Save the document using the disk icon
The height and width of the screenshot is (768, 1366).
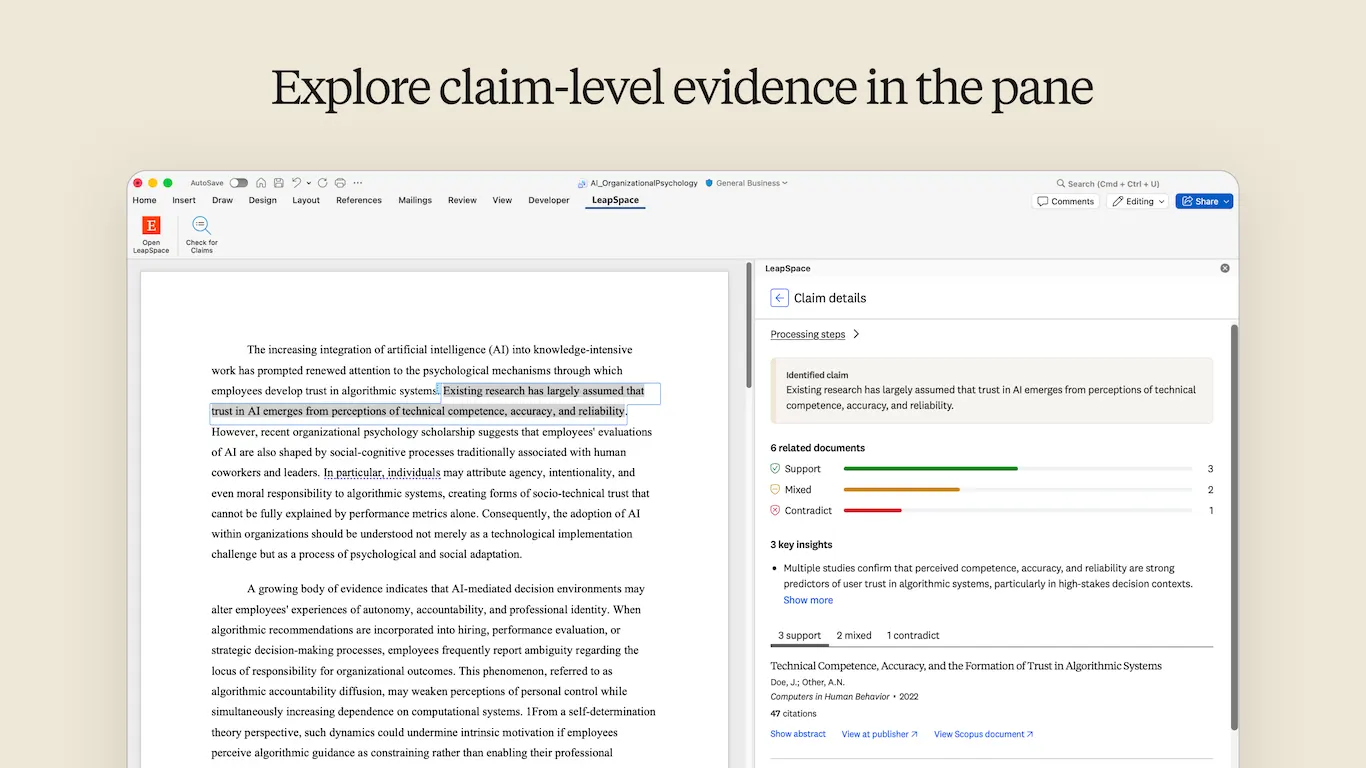pyautogui.click(x=278, y=183)
